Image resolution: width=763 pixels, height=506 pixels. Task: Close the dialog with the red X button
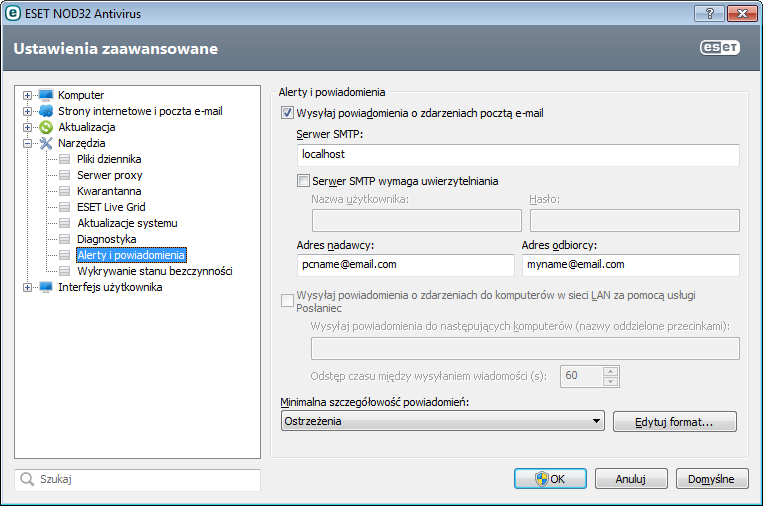point(742,13)
